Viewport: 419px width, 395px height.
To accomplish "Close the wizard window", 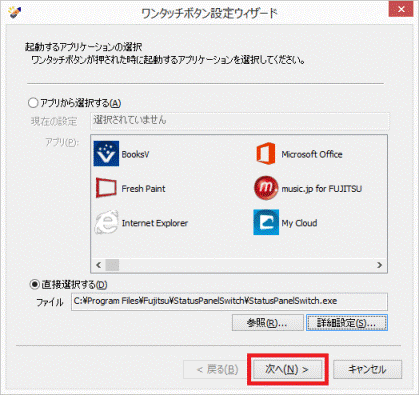I will 401,9.
